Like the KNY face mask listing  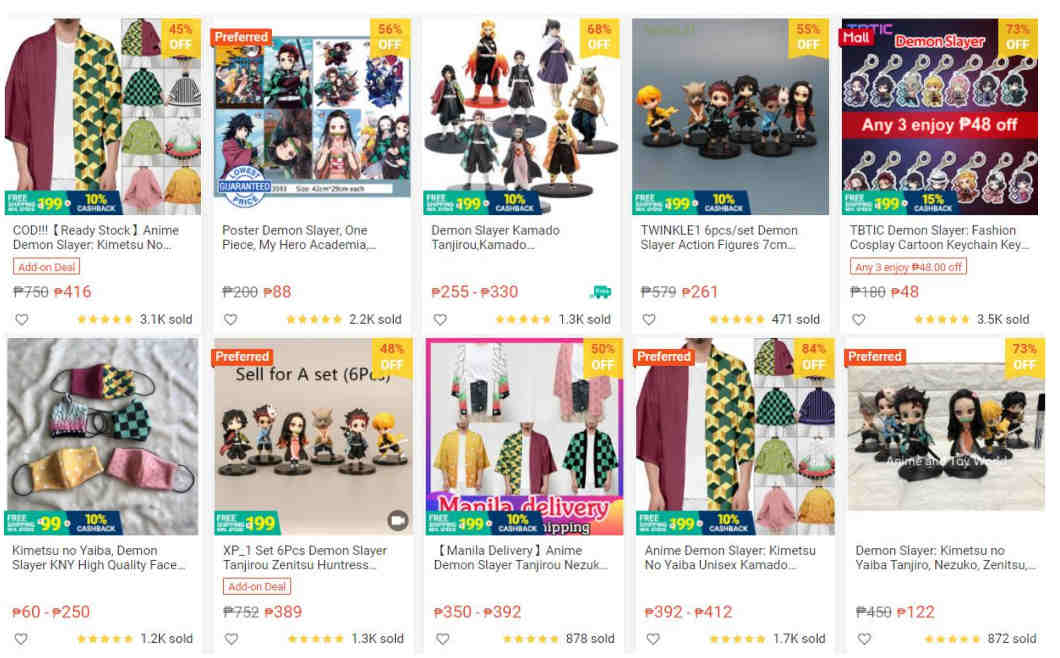(22, 638)
